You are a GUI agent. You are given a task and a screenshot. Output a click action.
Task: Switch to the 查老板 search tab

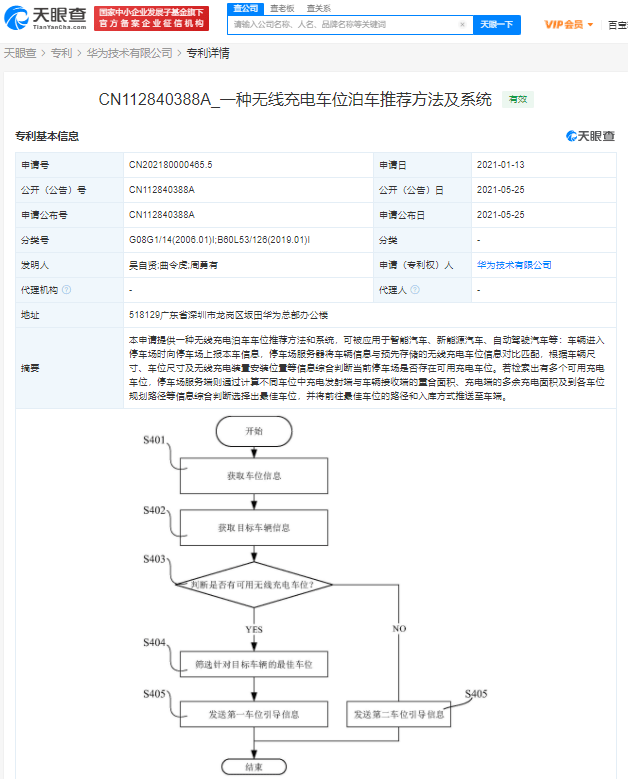(282, 7)
